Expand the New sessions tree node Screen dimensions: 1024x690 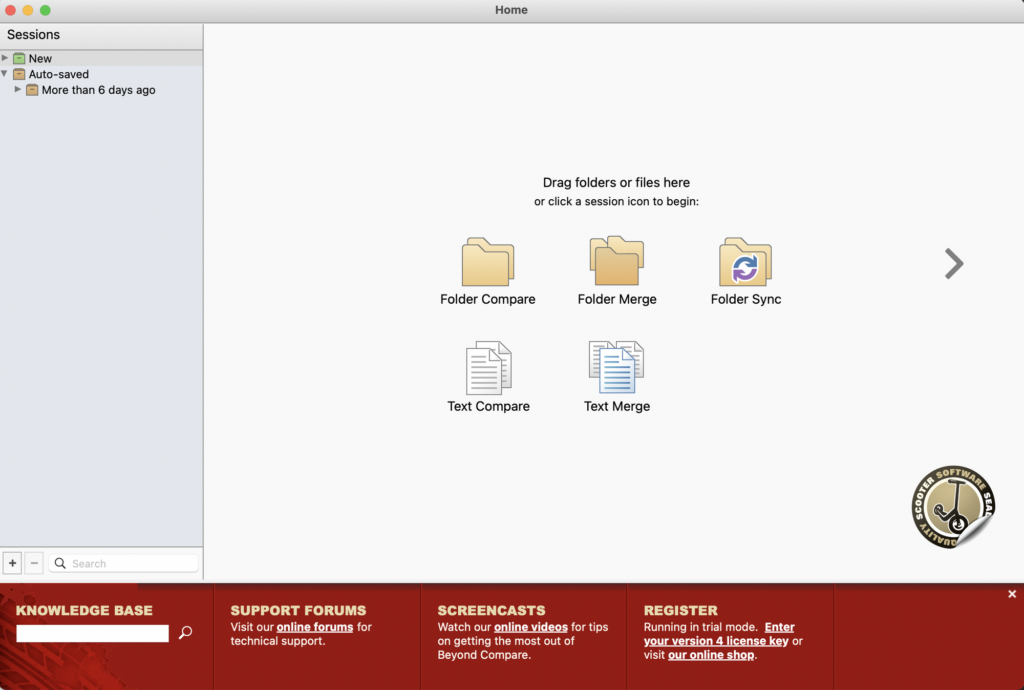click(5, 58)
